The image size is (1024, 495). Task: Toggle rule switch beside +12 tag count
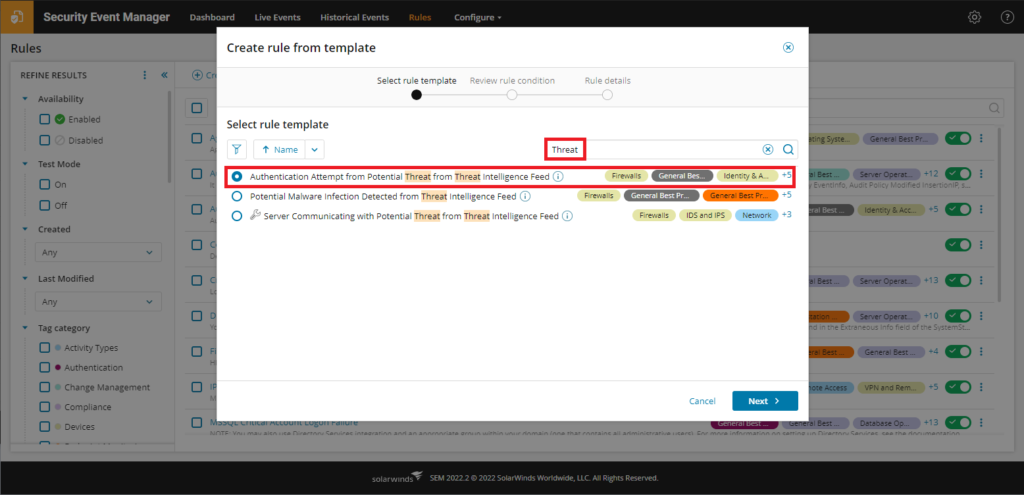coord(959,174)
